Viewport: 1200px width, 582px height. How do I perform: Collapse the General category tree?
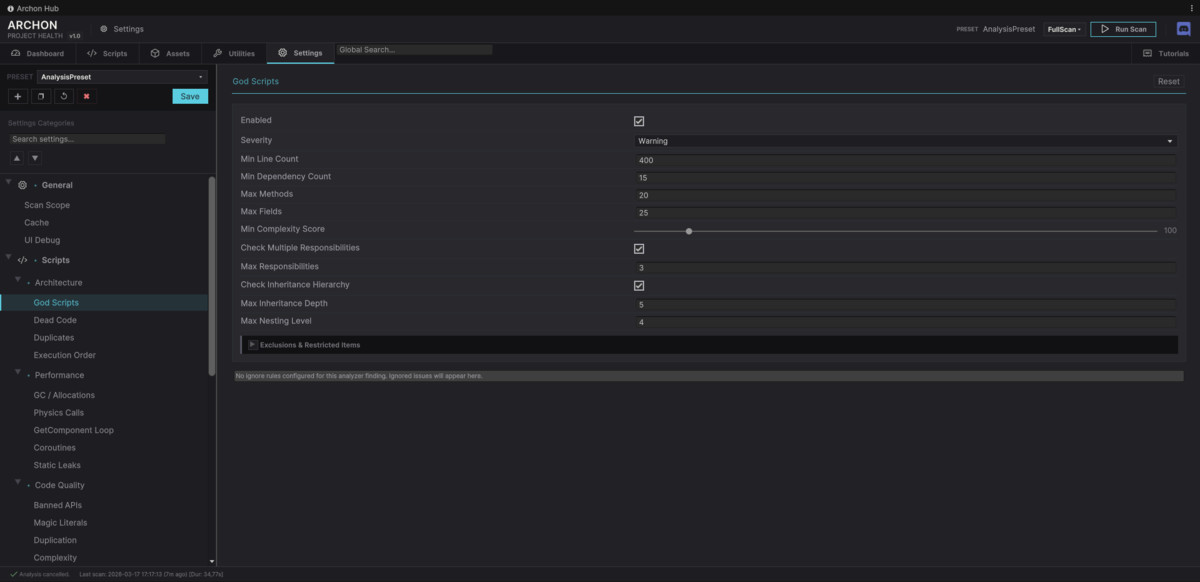coord(9,183)
